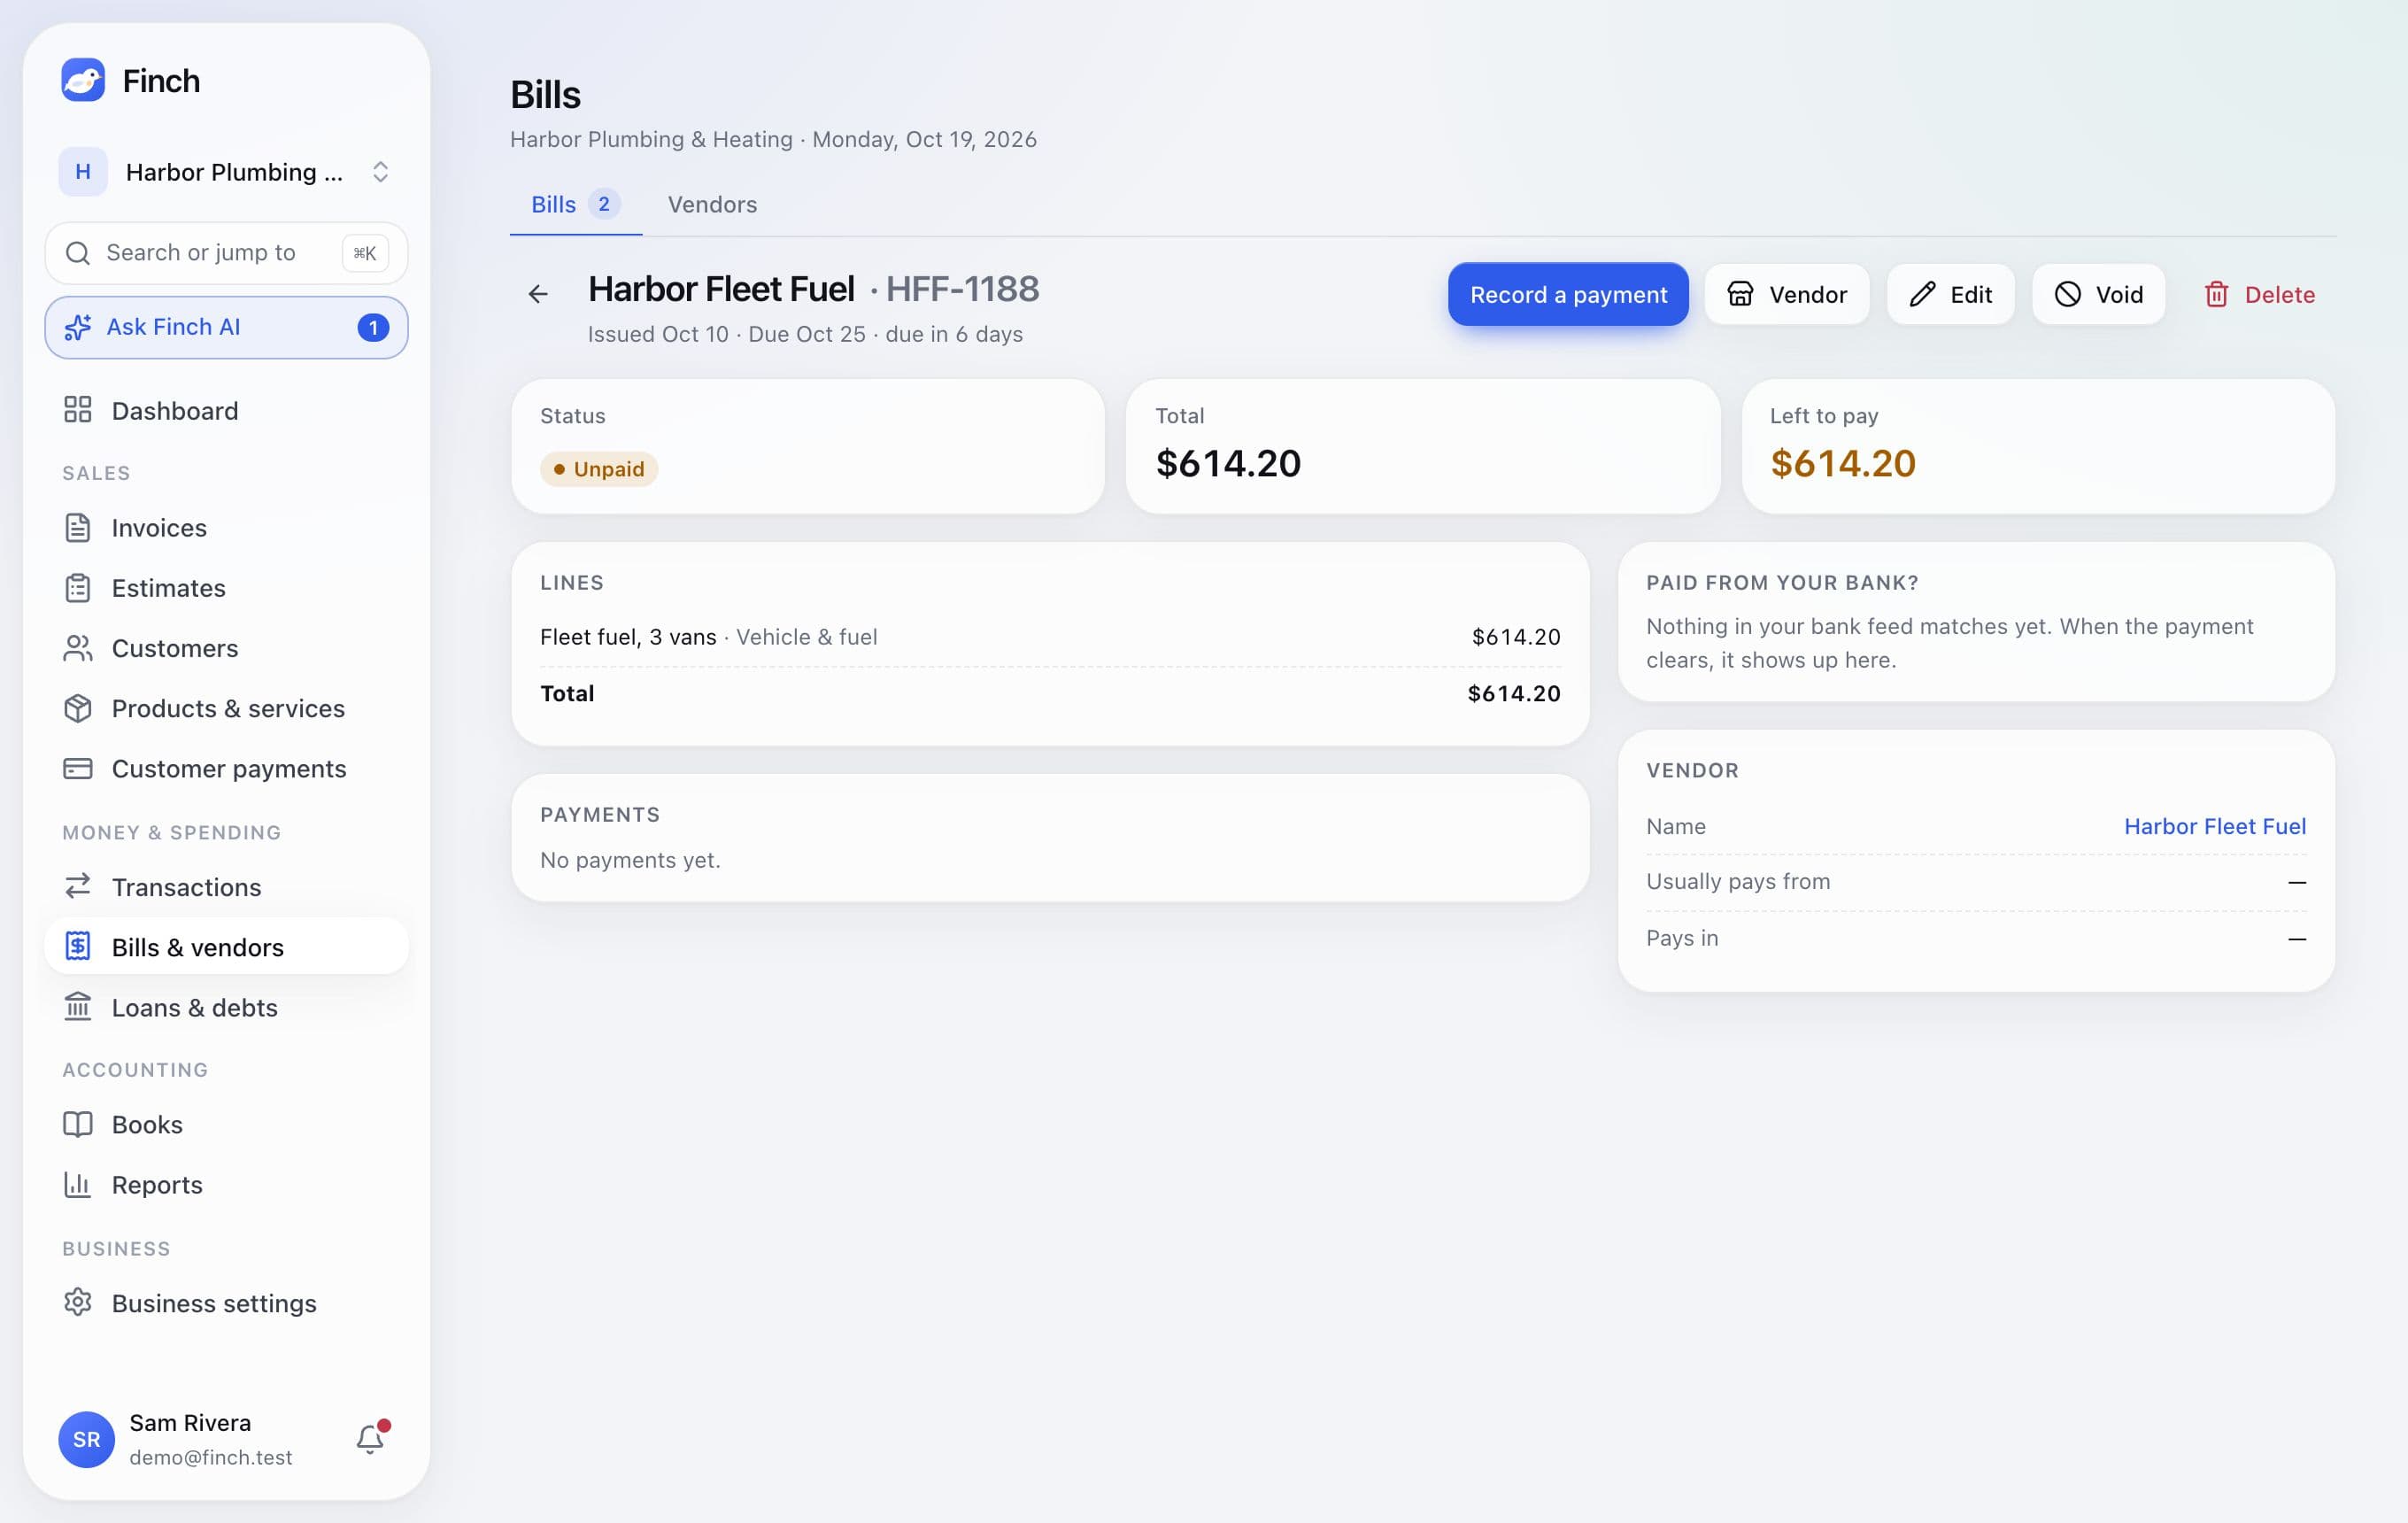Open the Vendor button

click(x=1787, y=294)
